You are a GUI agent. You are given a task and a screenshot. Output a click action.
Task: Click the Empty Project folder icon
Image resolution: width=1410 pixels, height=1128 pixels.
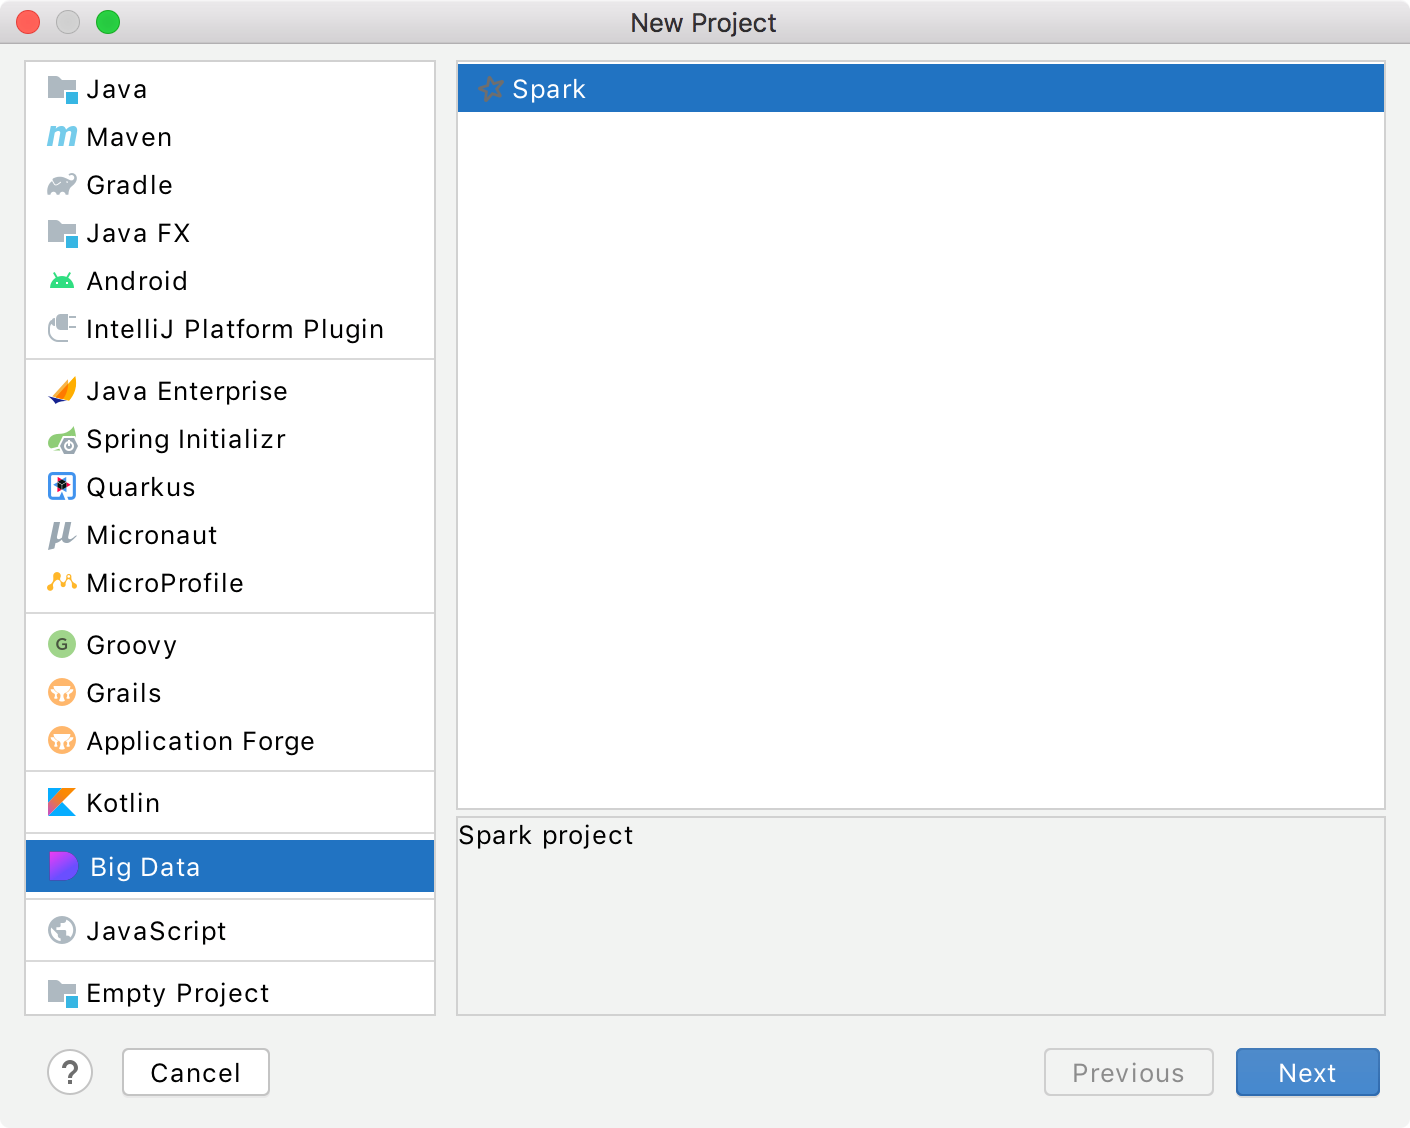point(62,993)
